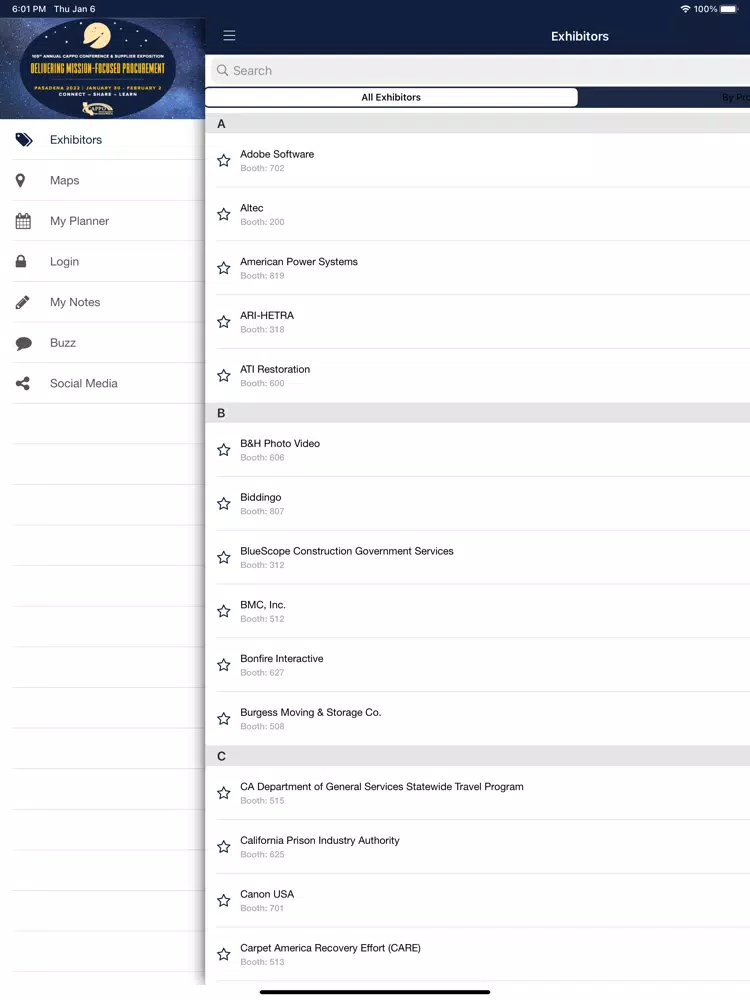Star Burgess Moving & Storage Co.
This screenshot has height=1000, width=750.
223,719
